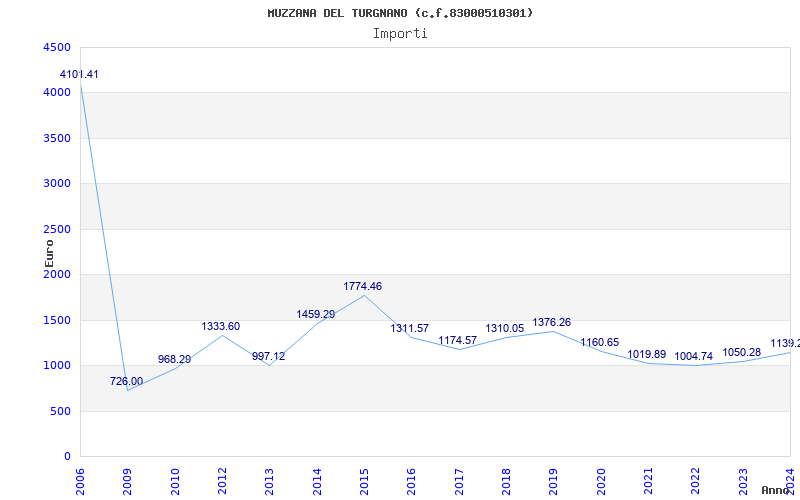Click the 2015 year tick on x-axis

[365, 479]
